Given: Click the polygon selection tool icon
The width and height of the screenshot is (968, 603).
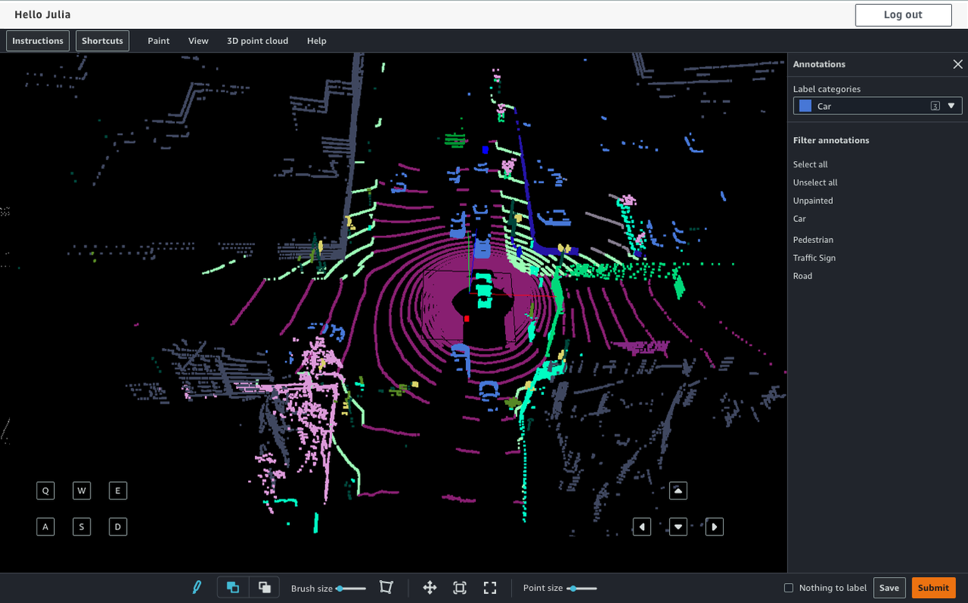Looking at the screenshot, I should tap(386, 588).
